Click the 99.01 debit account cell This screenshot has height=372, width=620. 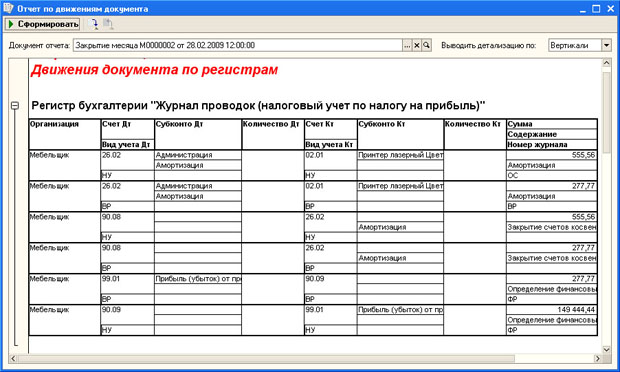[128, 283]
